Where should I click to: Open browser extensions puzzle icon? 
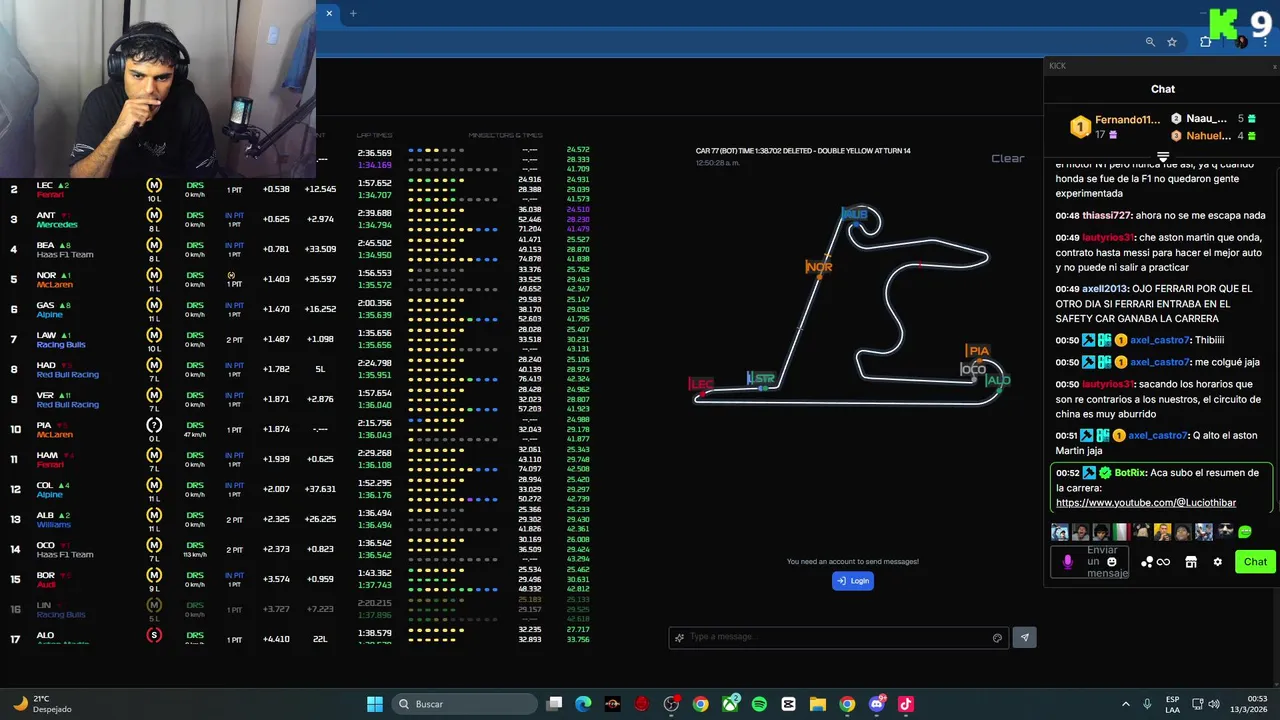(x=1206, y=42)
